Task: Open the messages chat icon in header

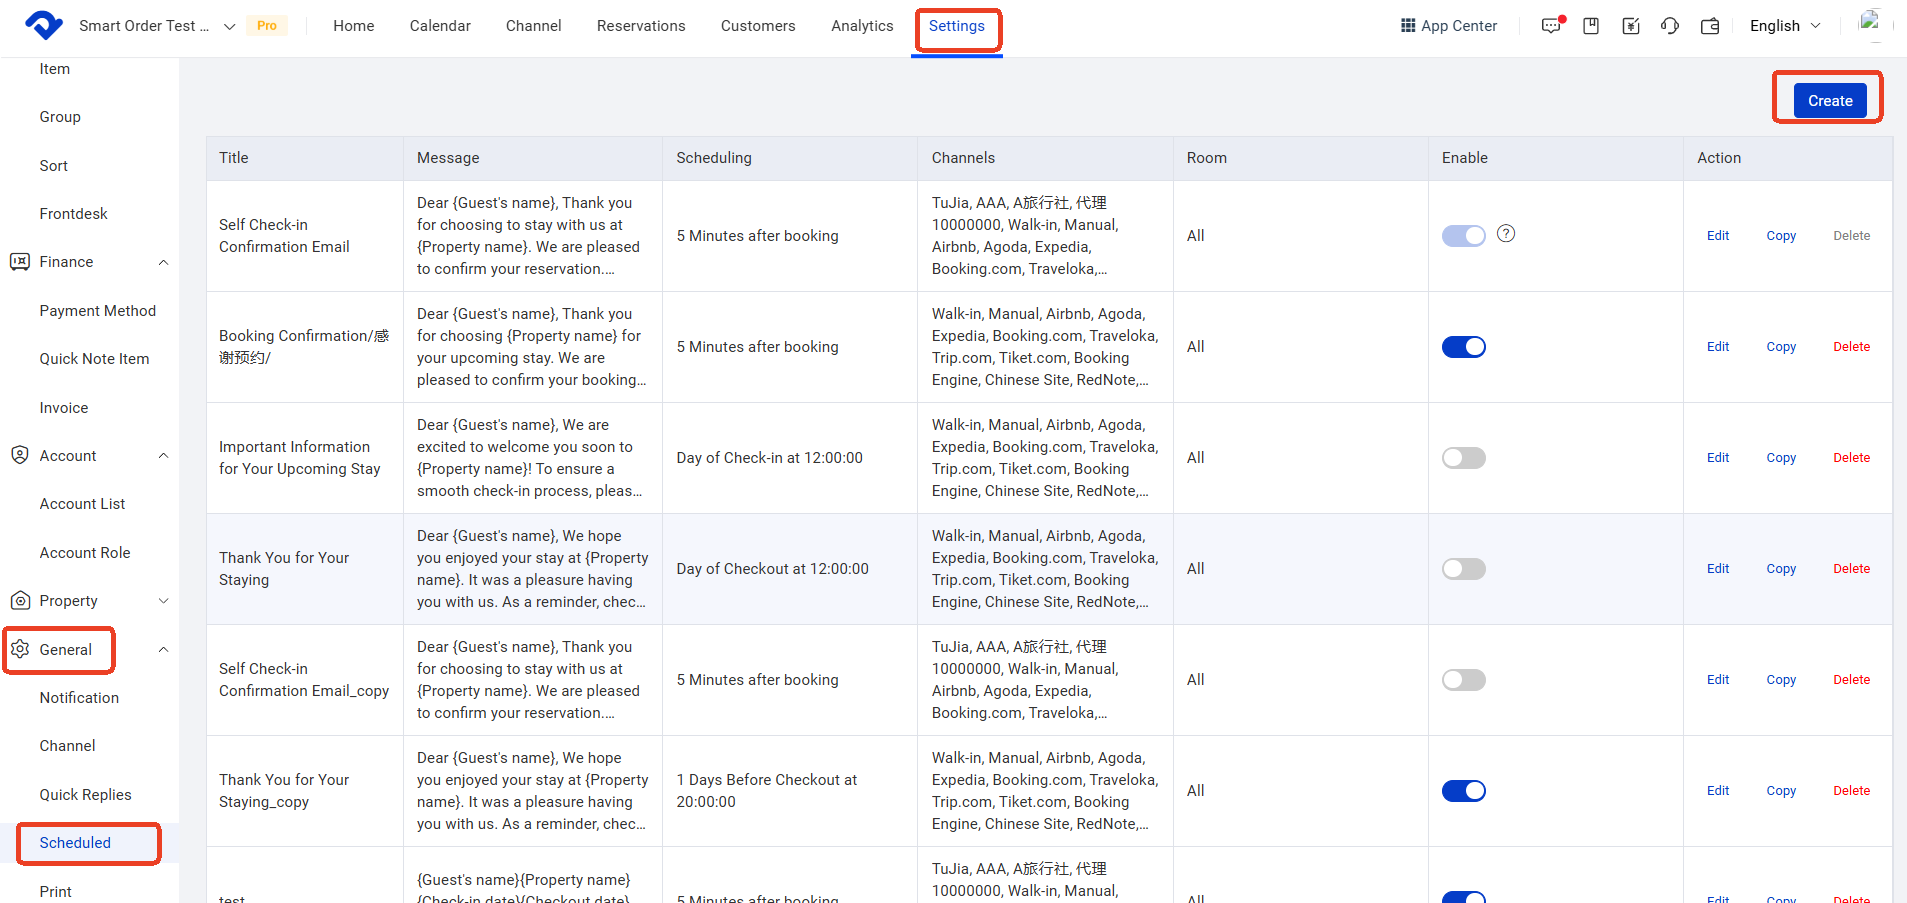Action: tap(1551, 26)
